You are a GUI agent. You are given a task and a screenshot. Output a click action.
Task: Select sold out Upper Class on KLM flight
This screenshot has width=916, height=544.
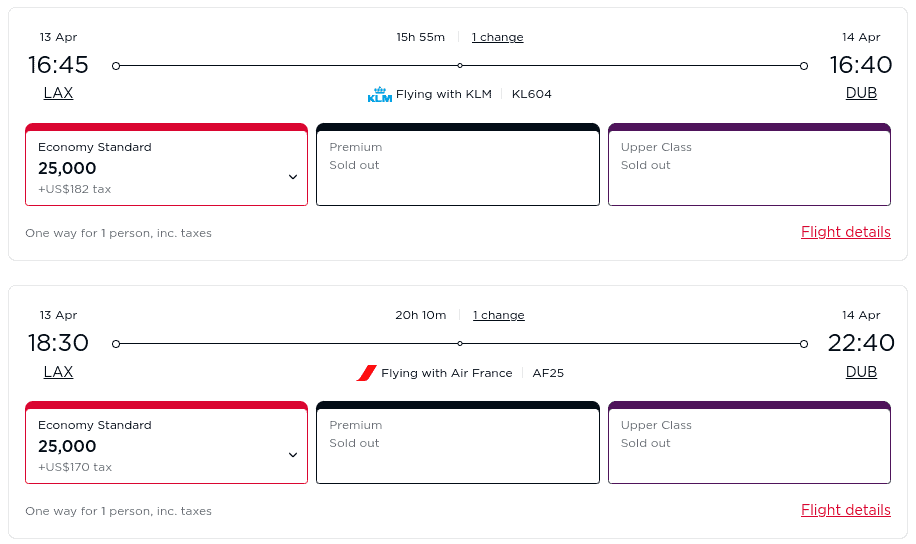tap(749, 165)
